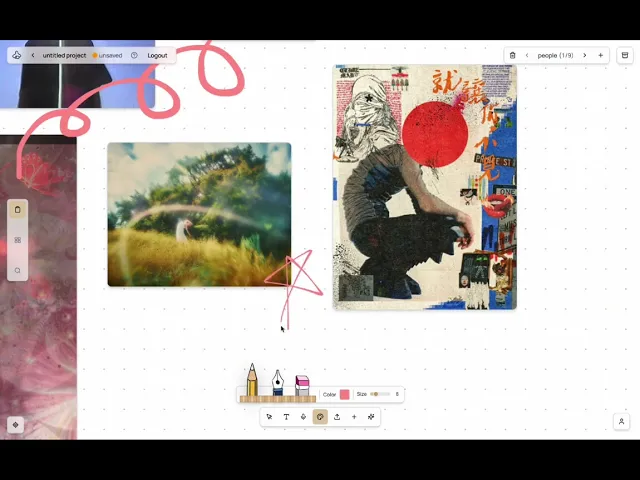Click the plus add icon in bottom toolbar
This screenshot has height=480, width=640.
[354, 417]
